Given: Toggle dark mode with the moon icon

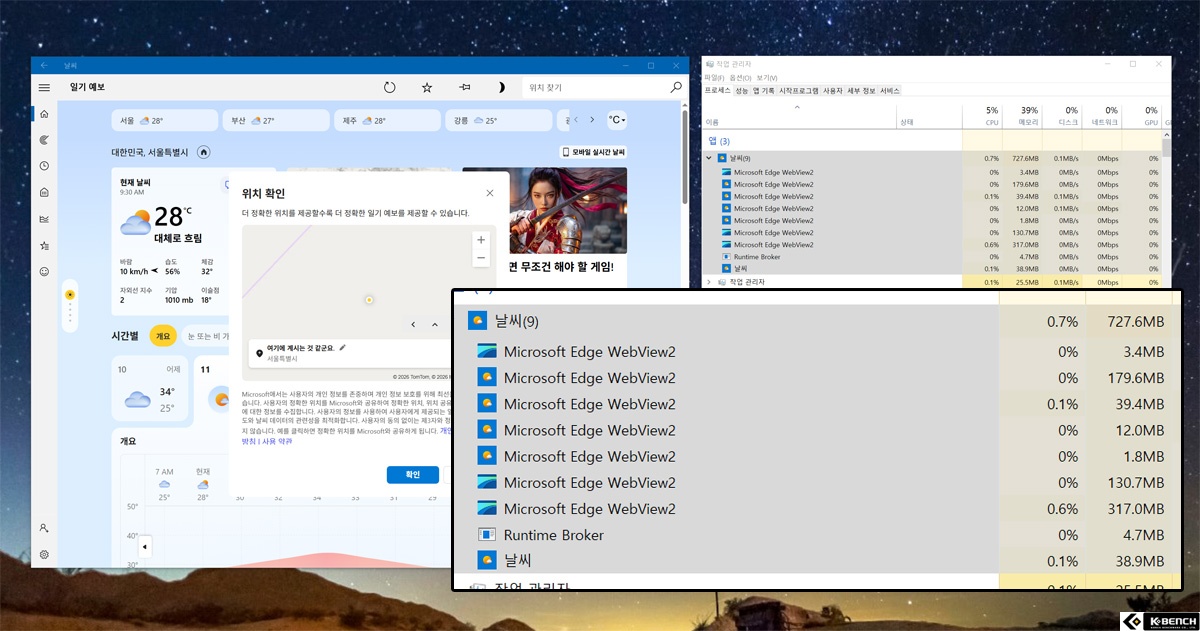Looking at the screenshot, I should pyautogui.click(x=501, y=88).
